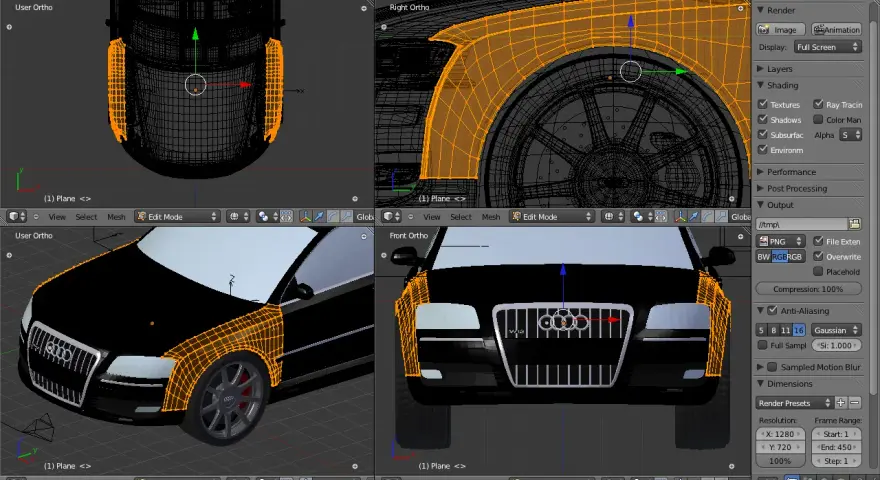The image size is (880, 480).
Task: Adjust Compression 100% slider
Action: [x=808, y=289]
